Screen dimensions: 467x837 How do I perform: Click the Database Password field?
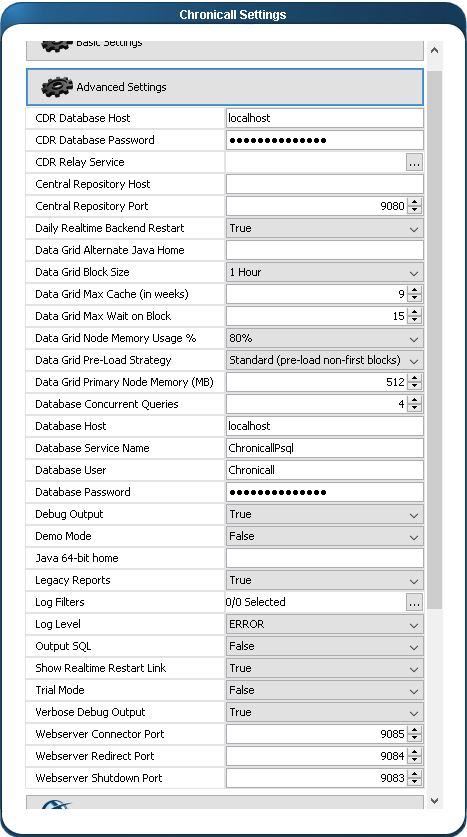point(324,492)
